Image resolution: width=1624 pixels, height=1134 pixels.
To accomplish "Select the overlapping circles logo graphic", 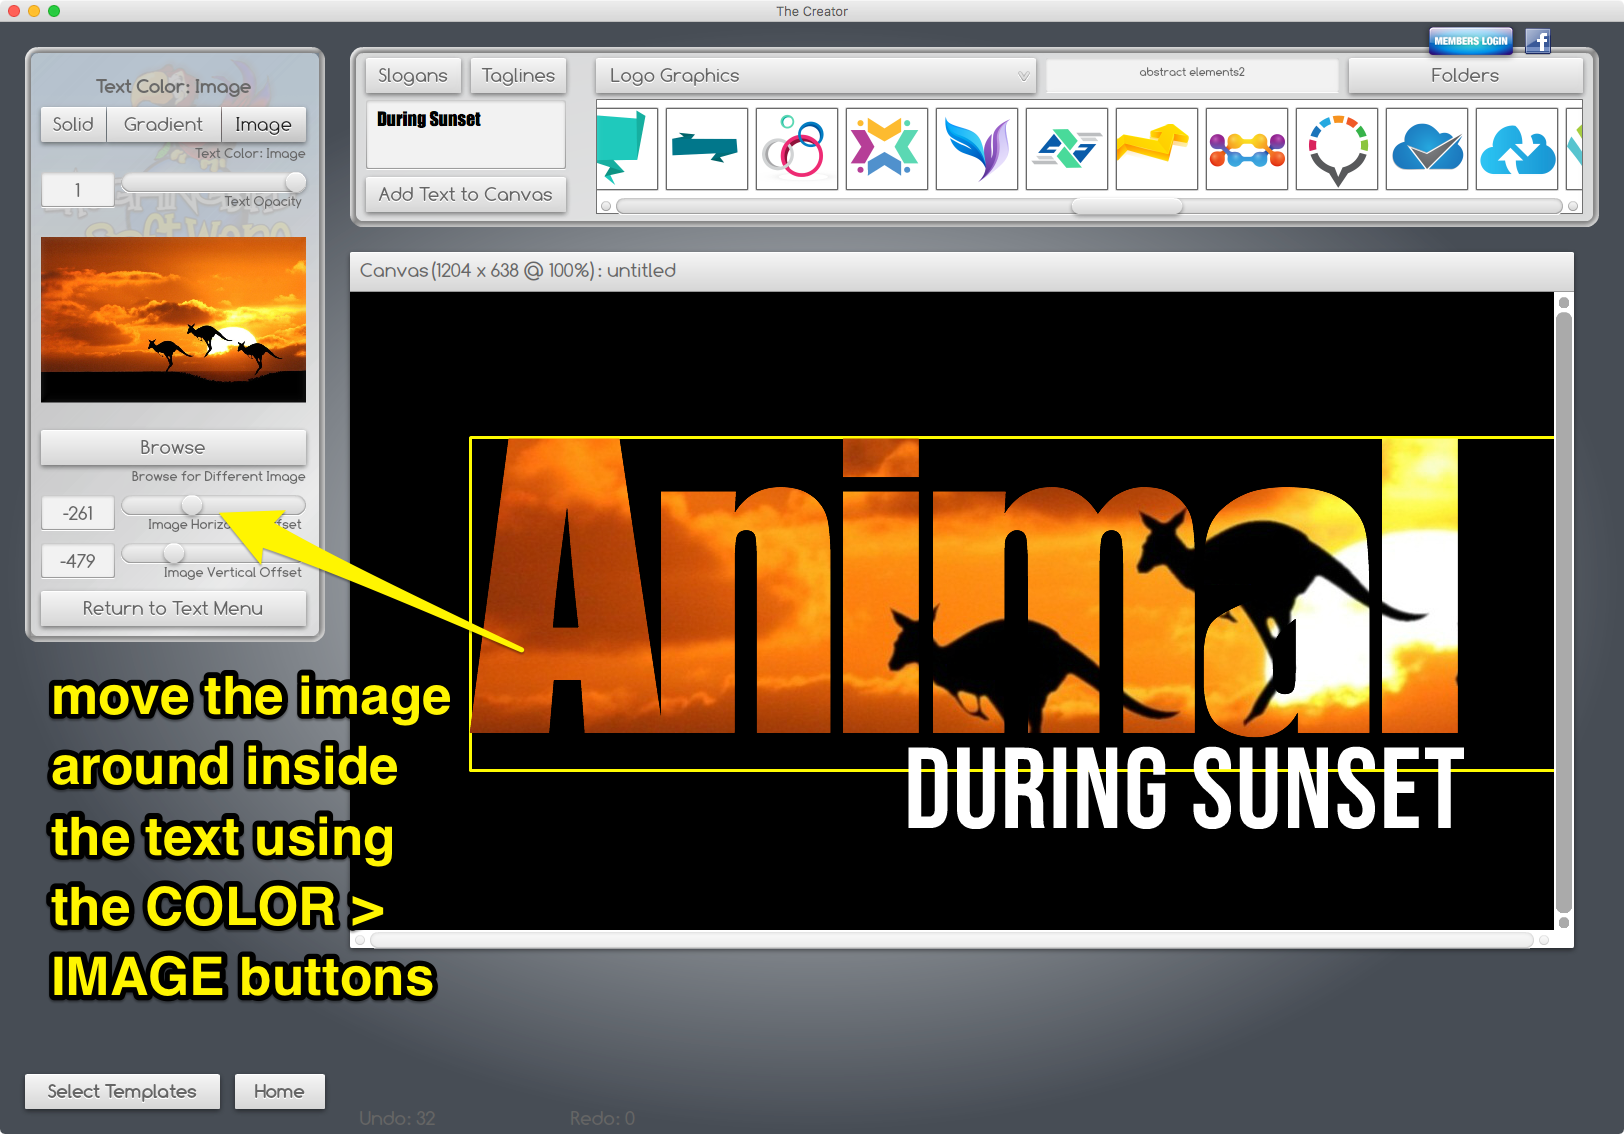I will [797, 149].
